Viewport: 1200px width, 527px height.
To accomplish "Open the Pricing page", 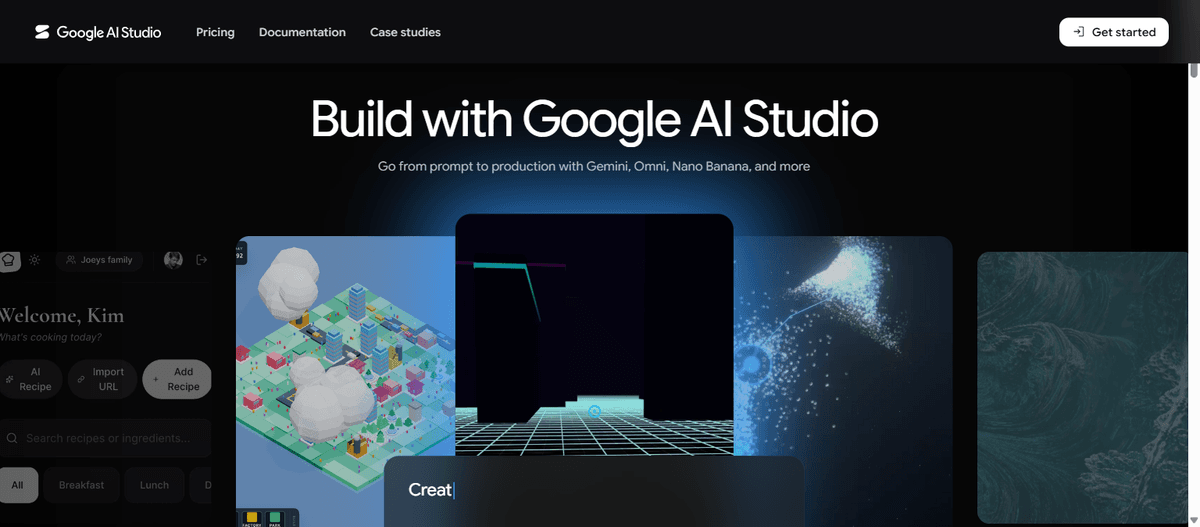I will coord(215,32).
